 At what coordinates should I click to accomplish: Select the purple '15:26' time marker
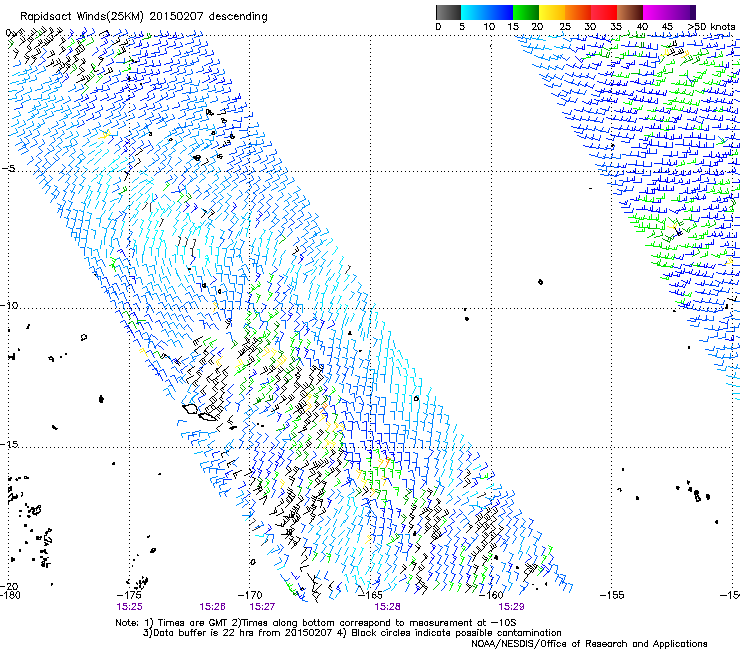[212, 607]
